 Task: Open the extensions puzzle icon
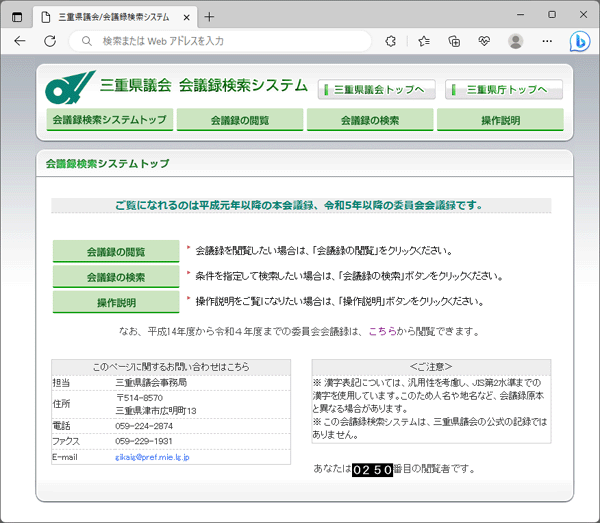coord(391,41)
